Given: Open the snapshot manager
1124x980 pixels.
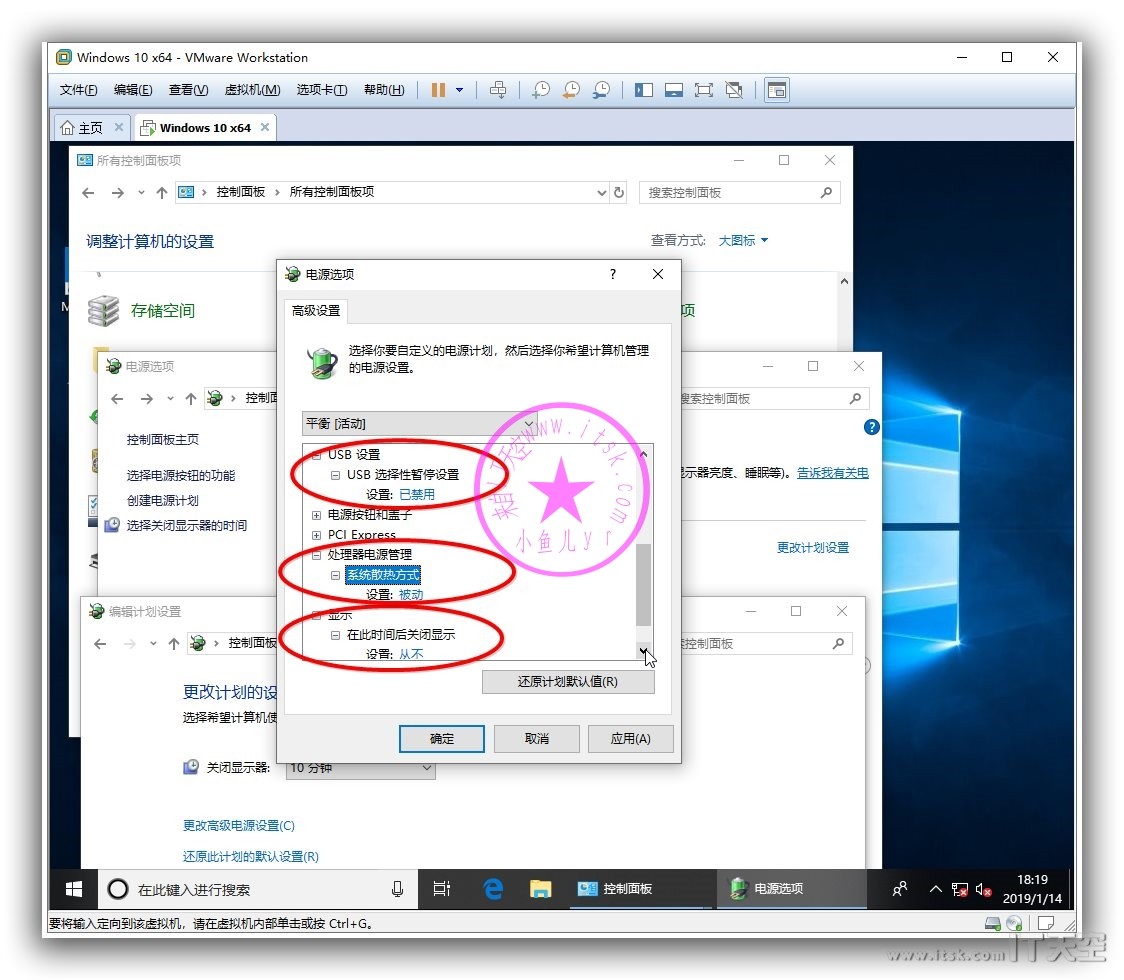Looking at the screenshot, I should coord(601,90).
